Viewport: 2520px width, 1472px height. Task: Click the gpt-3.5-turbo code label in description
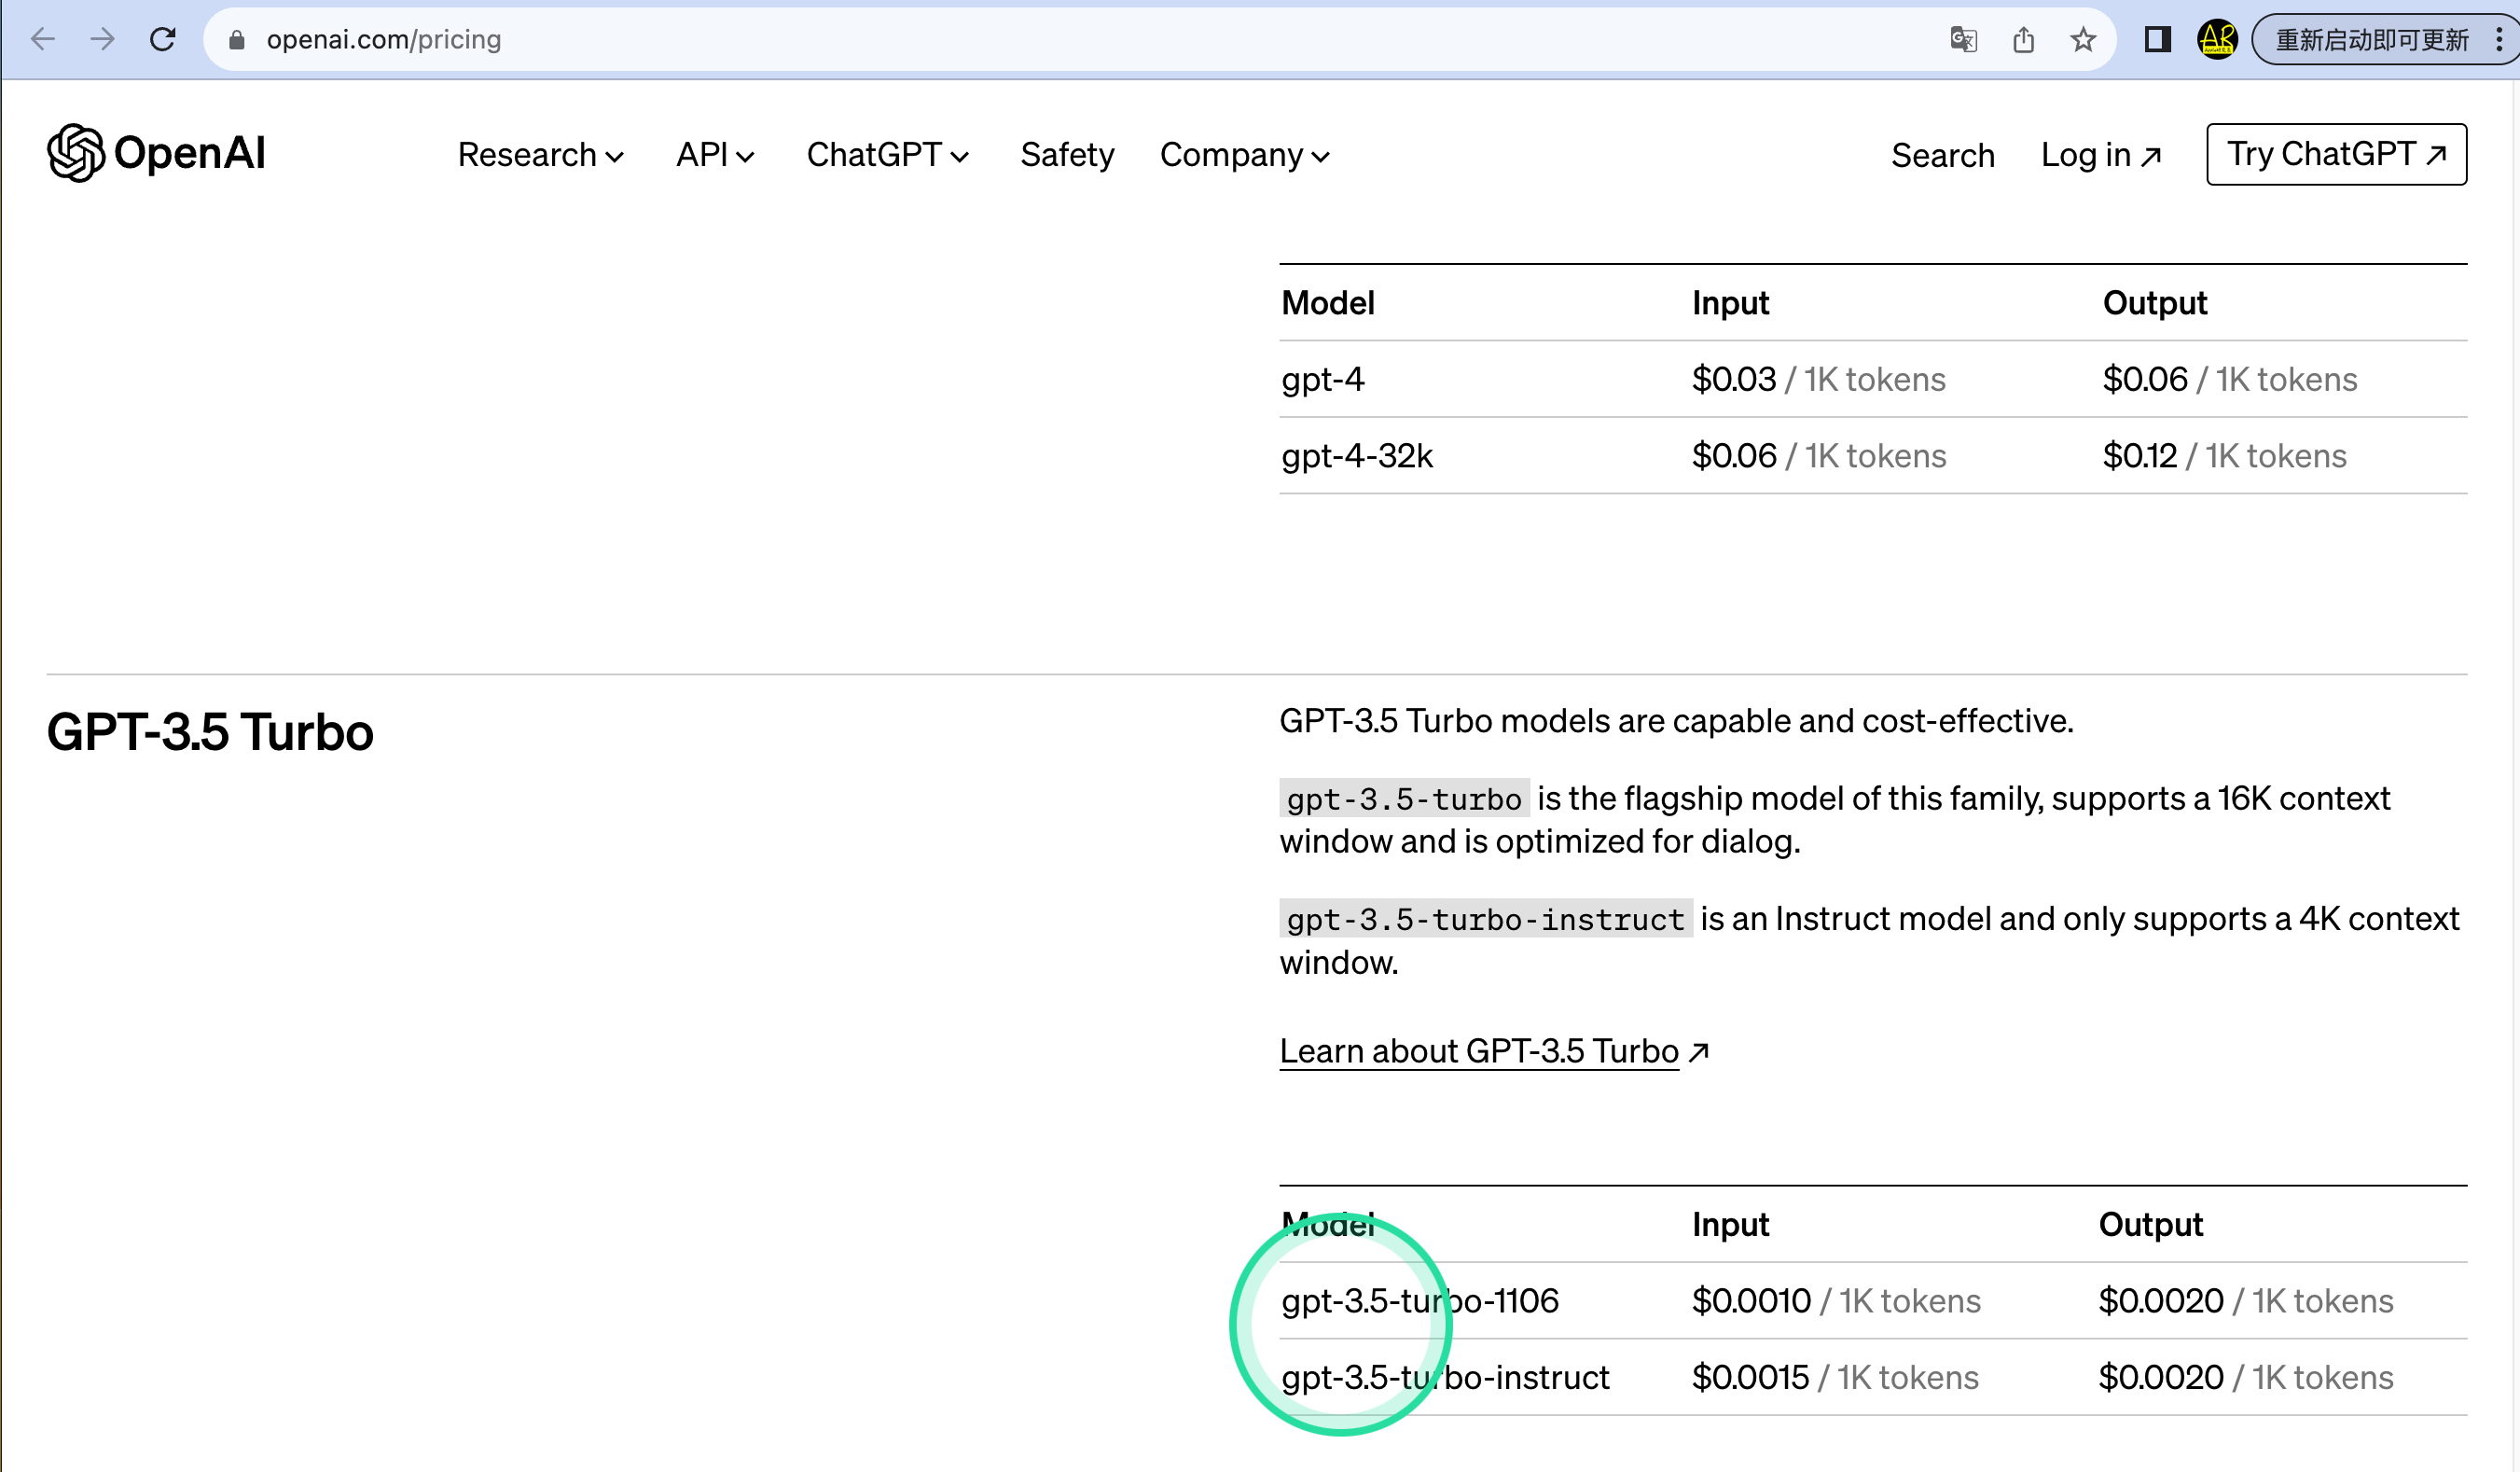point(1404,798)
